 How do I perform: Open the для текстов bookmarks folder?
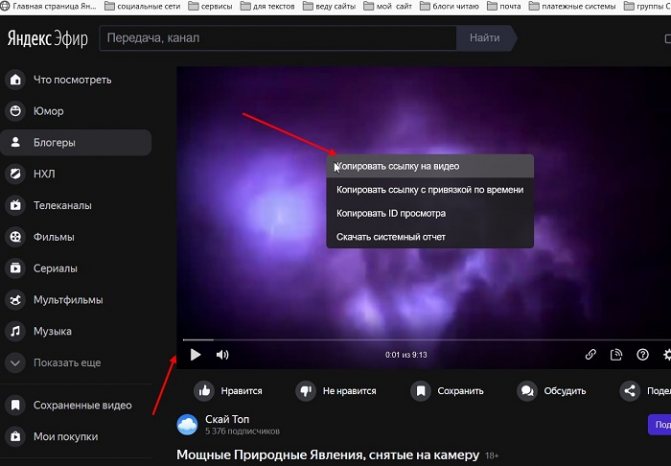coord(267,6)
